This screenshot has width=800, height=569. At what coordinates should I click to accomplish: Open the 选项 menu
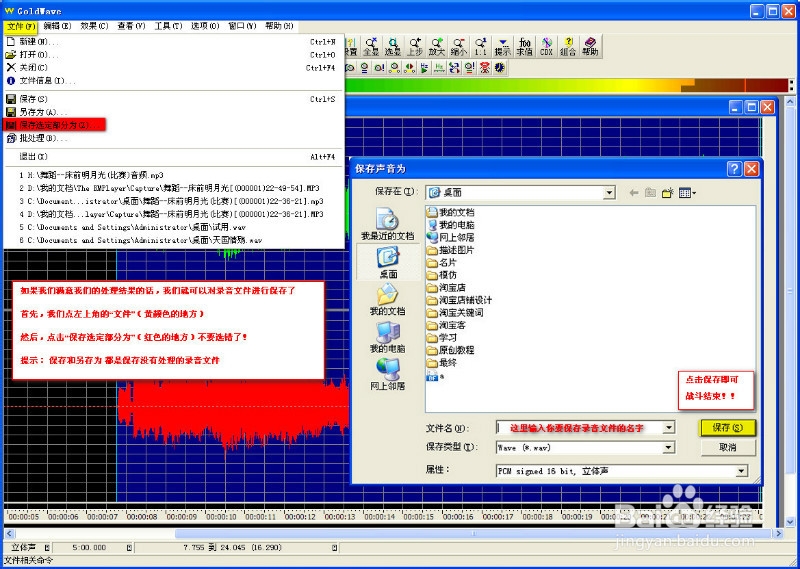tap(205, 26)
